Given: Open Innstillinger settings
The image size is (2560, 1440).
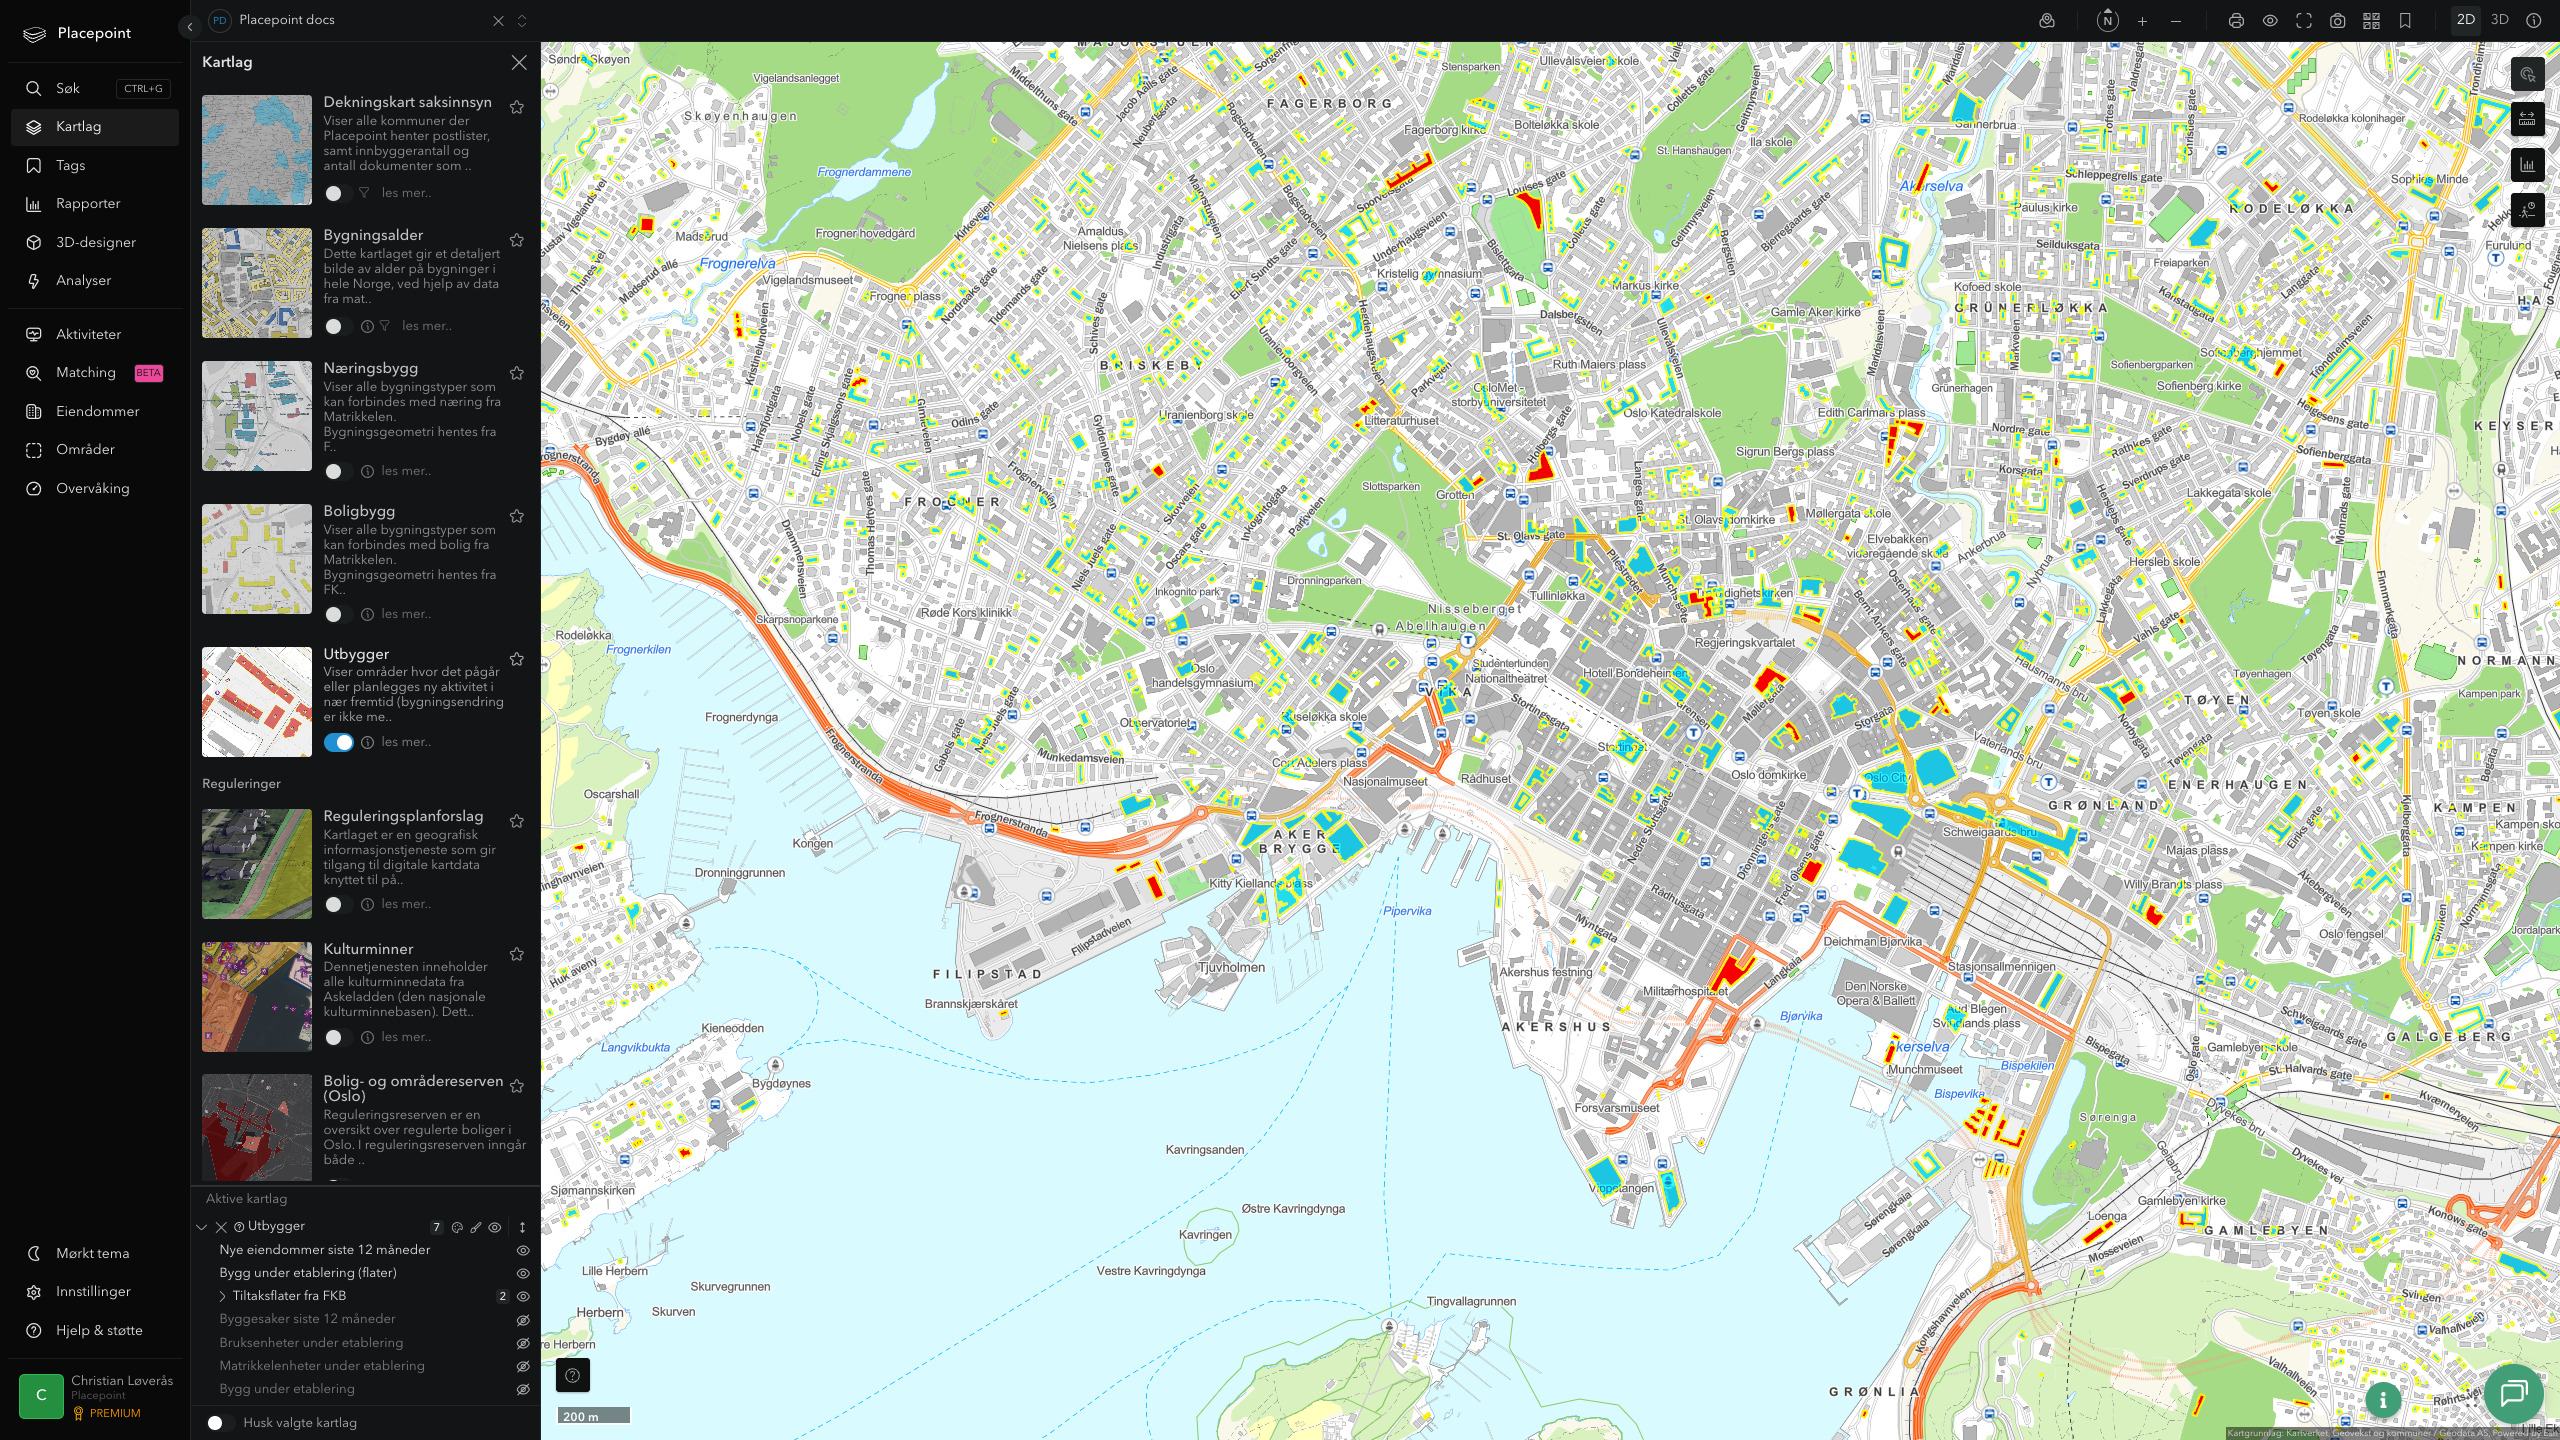Looking at the screenshot, I should (95, 1292).
